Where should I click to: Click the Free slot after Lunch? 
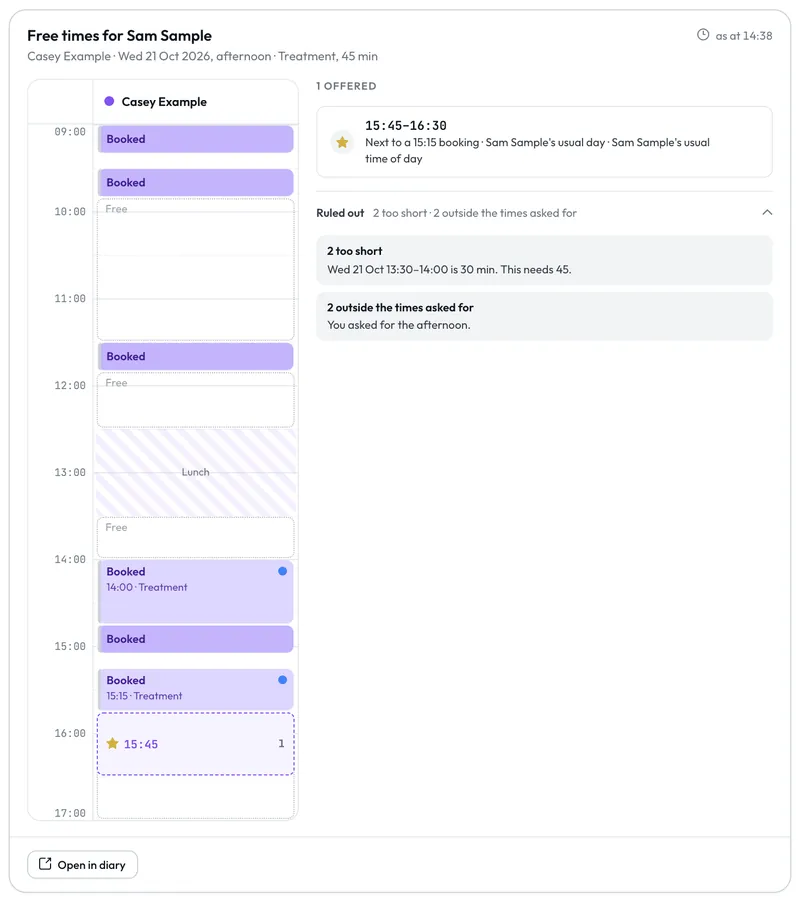(x=195, y=537)
